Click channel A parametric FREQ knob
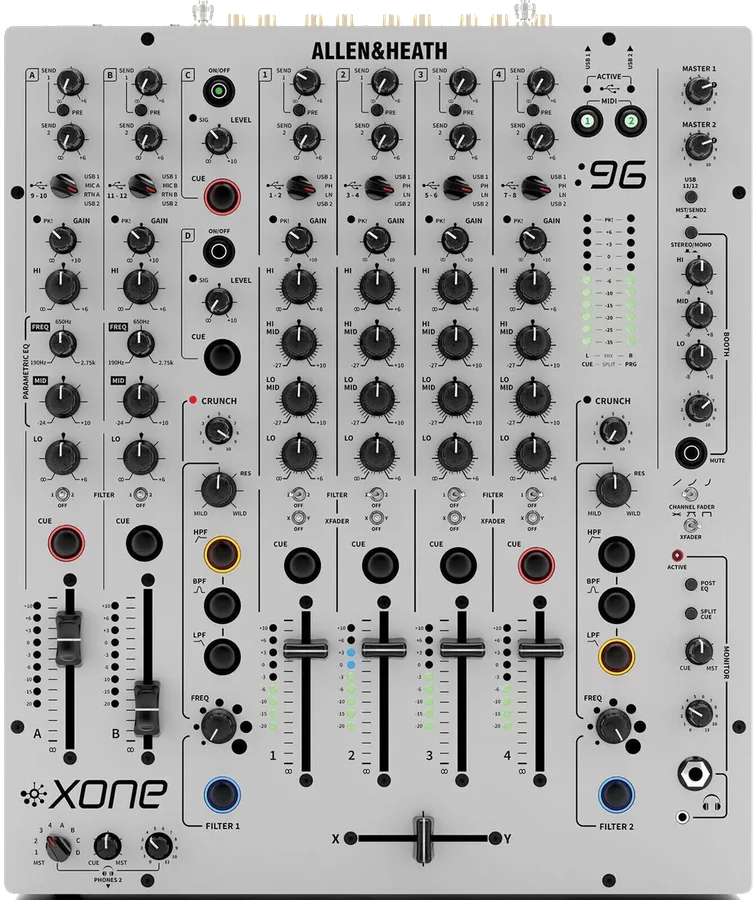Screen dimensions: 754x900 (x=63, y=343)
